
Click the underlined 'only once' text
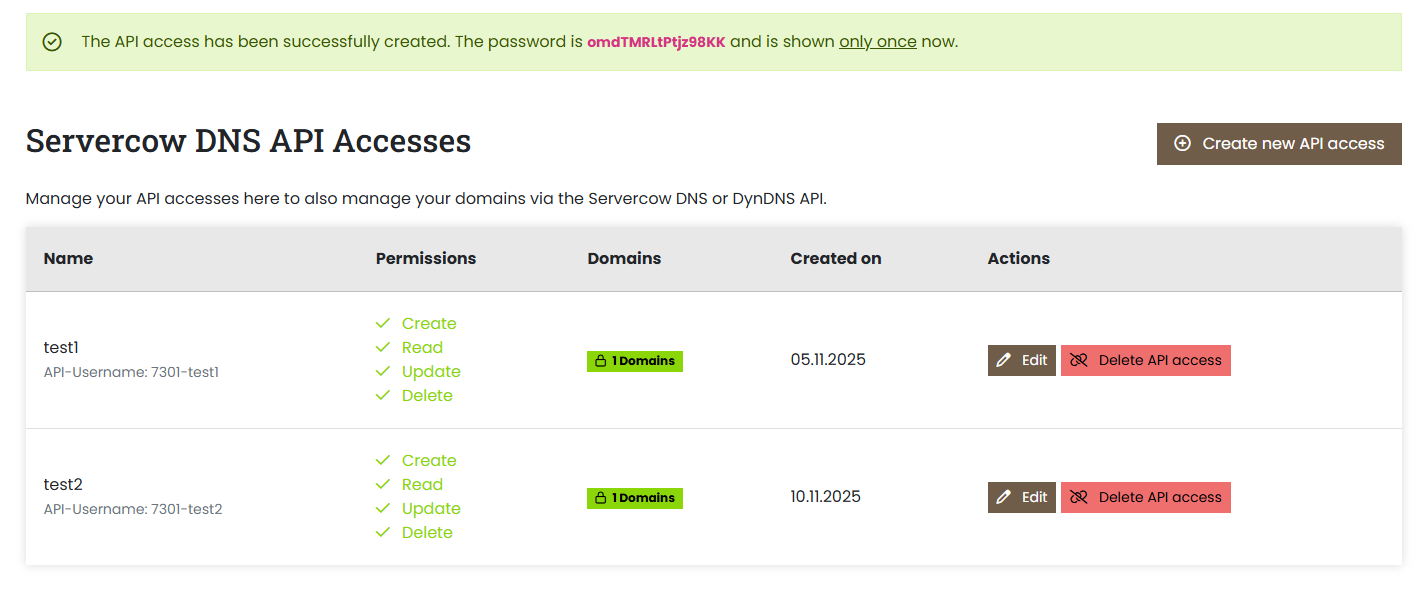pos(877,41)
